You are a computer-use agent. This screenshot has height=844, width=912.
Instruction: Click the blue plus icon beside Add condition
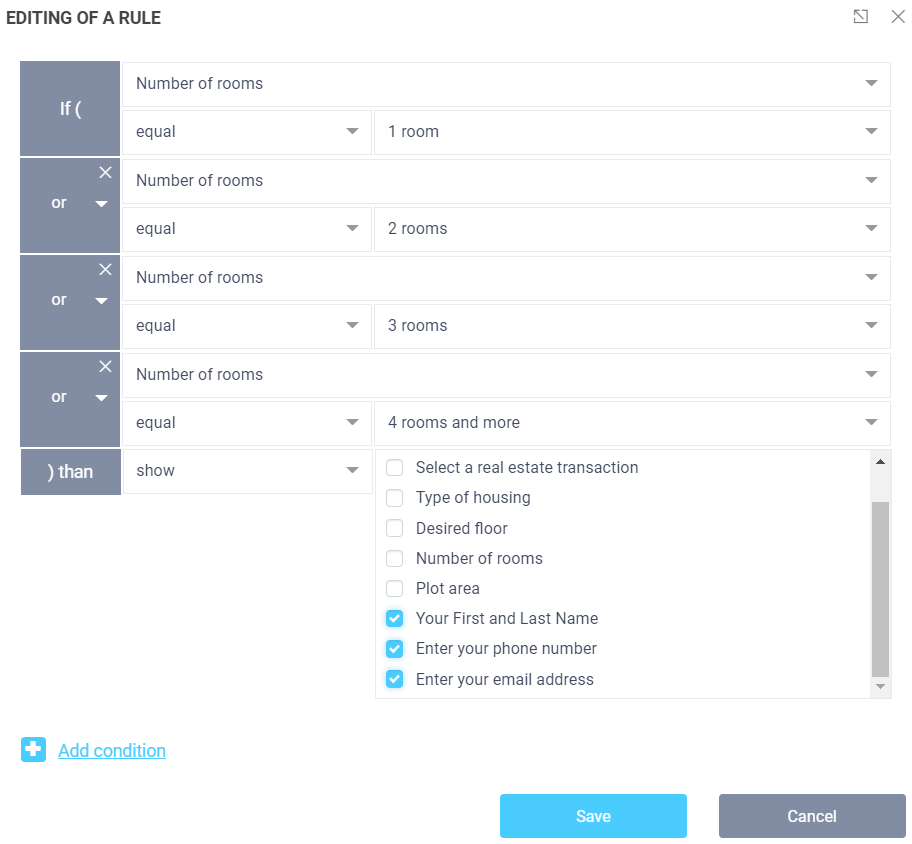33,749
